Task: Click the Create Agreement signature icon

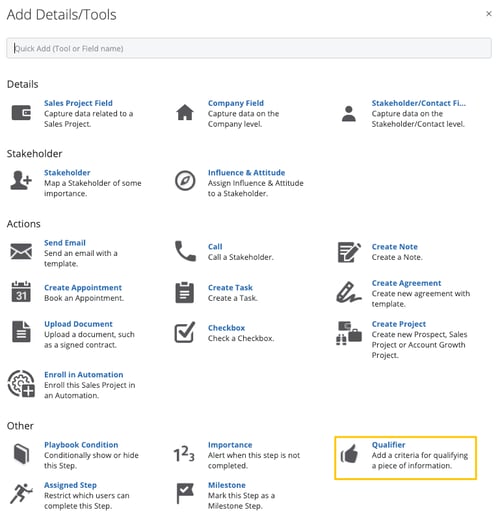Action: 349,292
